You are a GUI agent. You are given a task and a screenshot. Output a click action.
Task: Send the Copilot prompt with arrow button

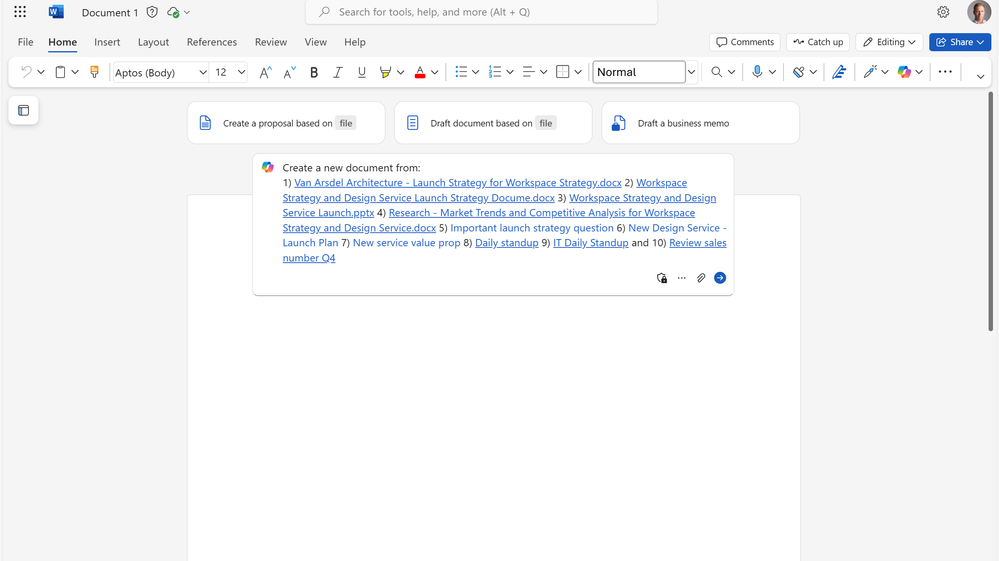click(720, 278)
